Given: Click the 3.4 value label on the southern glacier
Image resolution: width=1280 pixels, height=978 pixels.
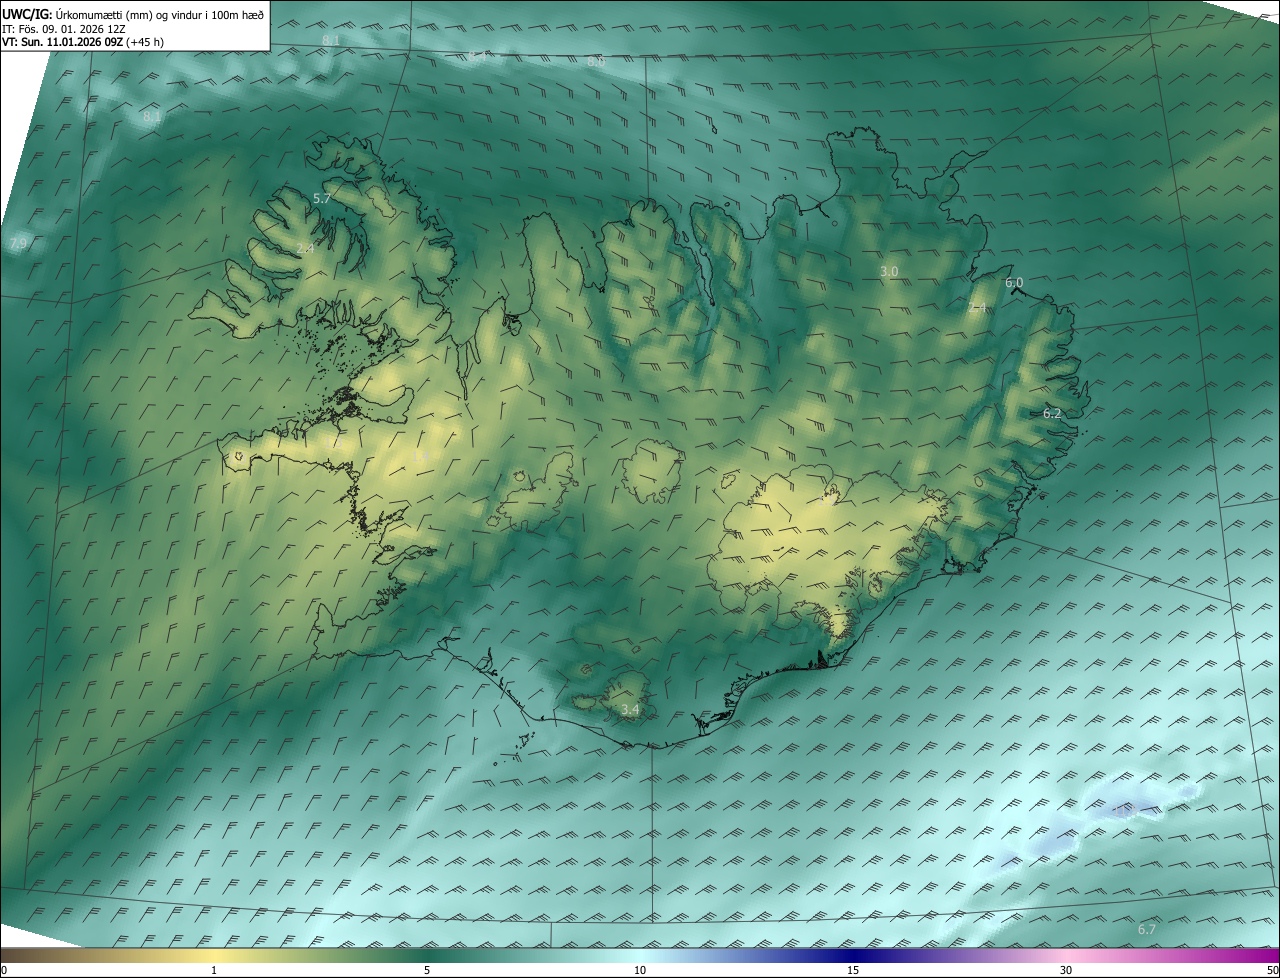Looking at the screenshot, I should pyautogui.click(x=630, y=710).
